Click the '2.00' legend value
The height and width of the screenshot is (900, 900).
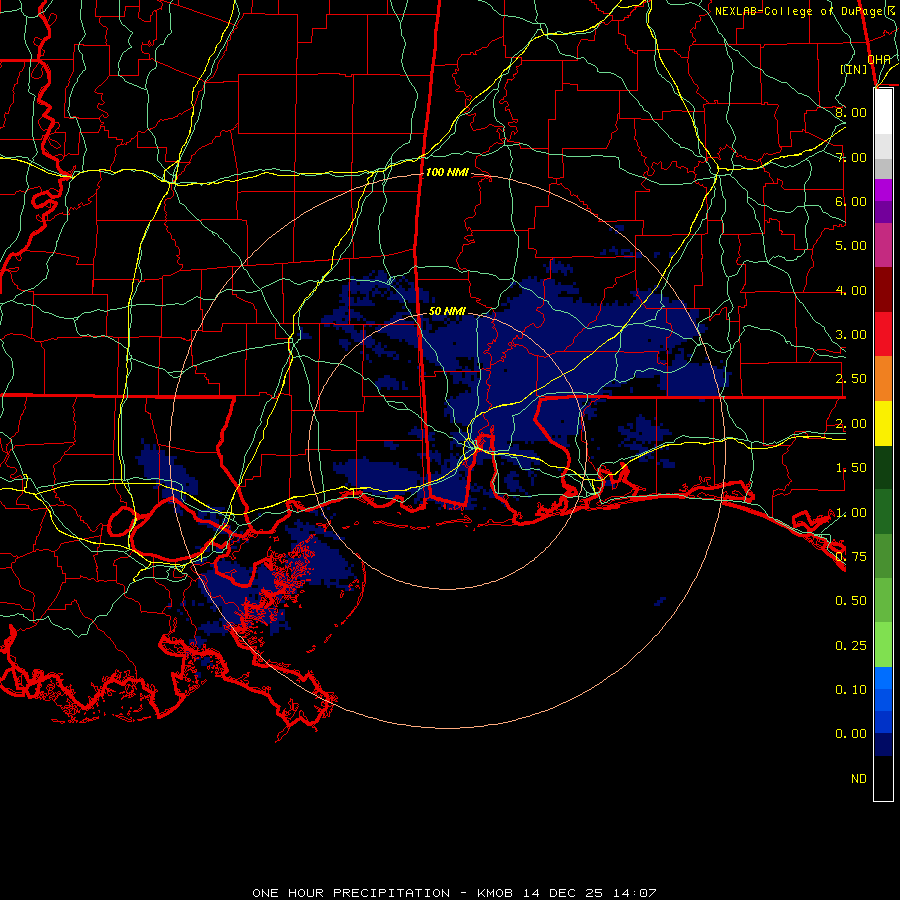coord(851,424)
